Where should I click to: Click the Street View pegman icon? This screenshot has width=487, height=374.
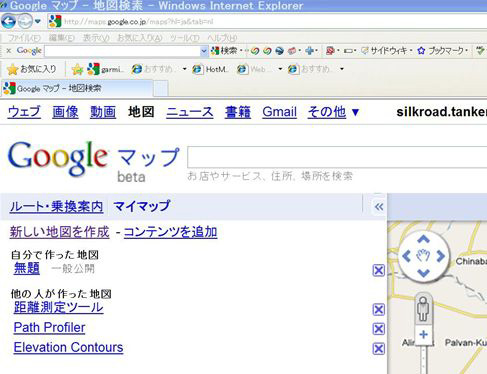[423, 309]
